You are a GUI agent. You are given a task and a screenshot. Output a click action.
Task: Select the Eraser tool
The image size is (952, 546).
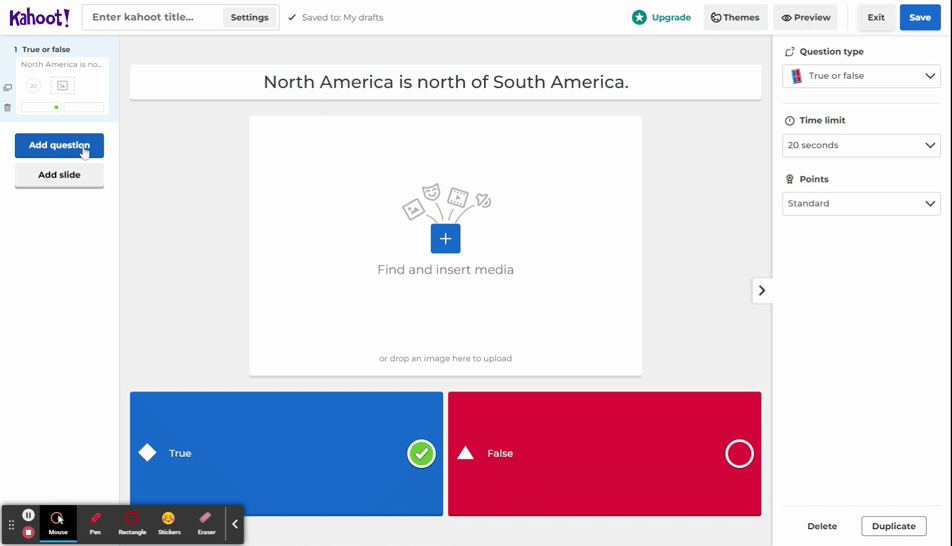206,523
